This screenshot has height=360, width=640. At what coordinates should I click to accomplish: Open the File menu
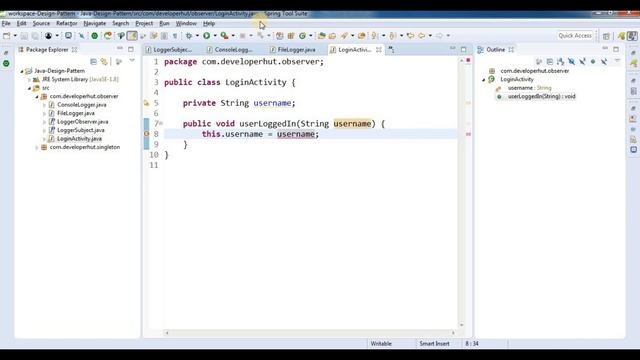(6, 24)
